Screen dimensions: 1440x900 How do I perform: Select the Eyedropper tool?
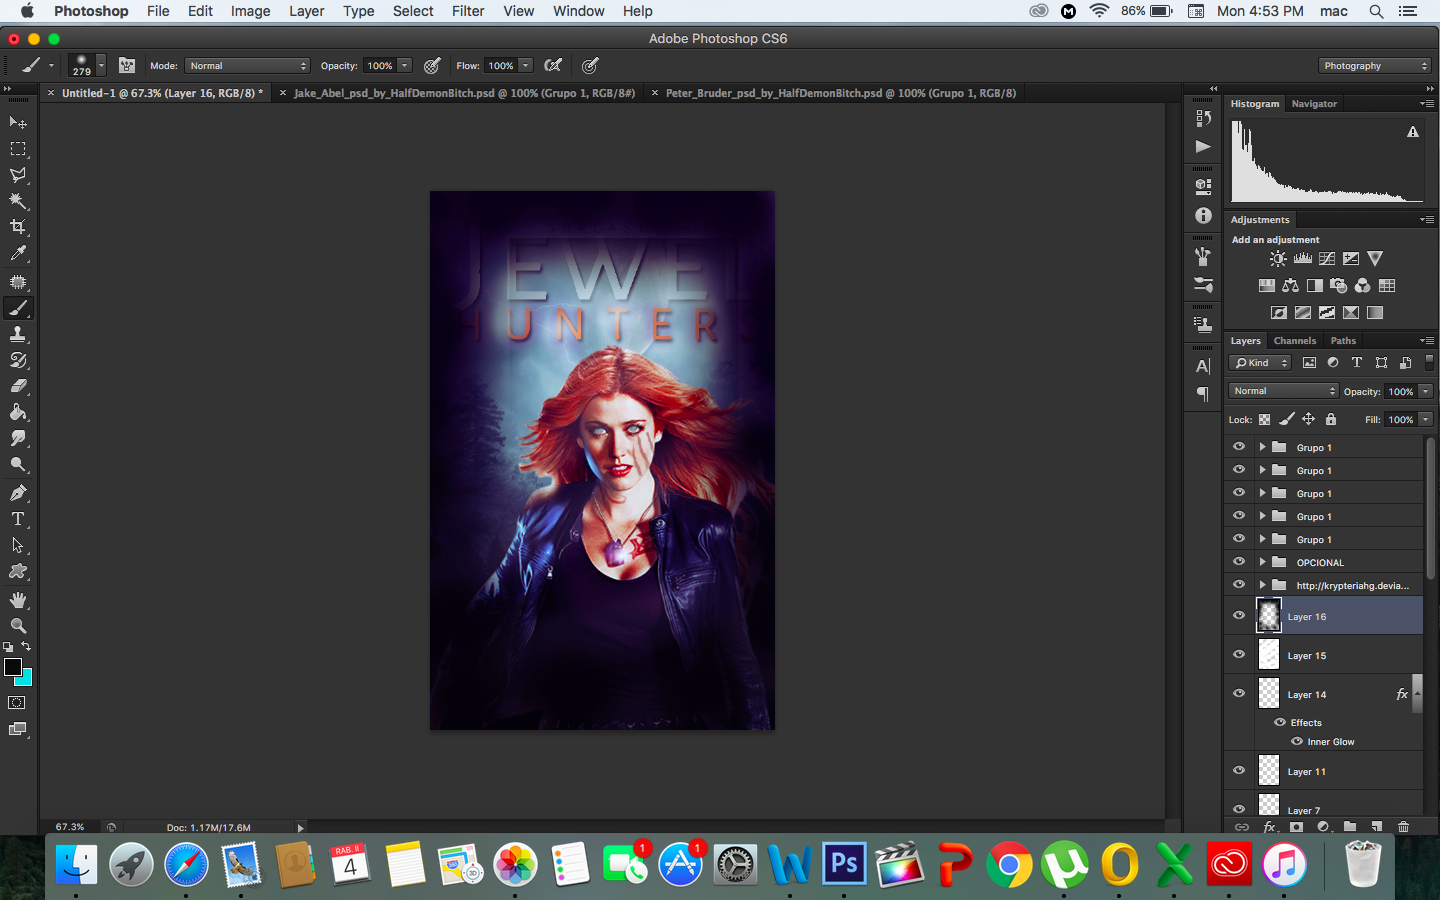pyautogui.click(x=18, y=254)
